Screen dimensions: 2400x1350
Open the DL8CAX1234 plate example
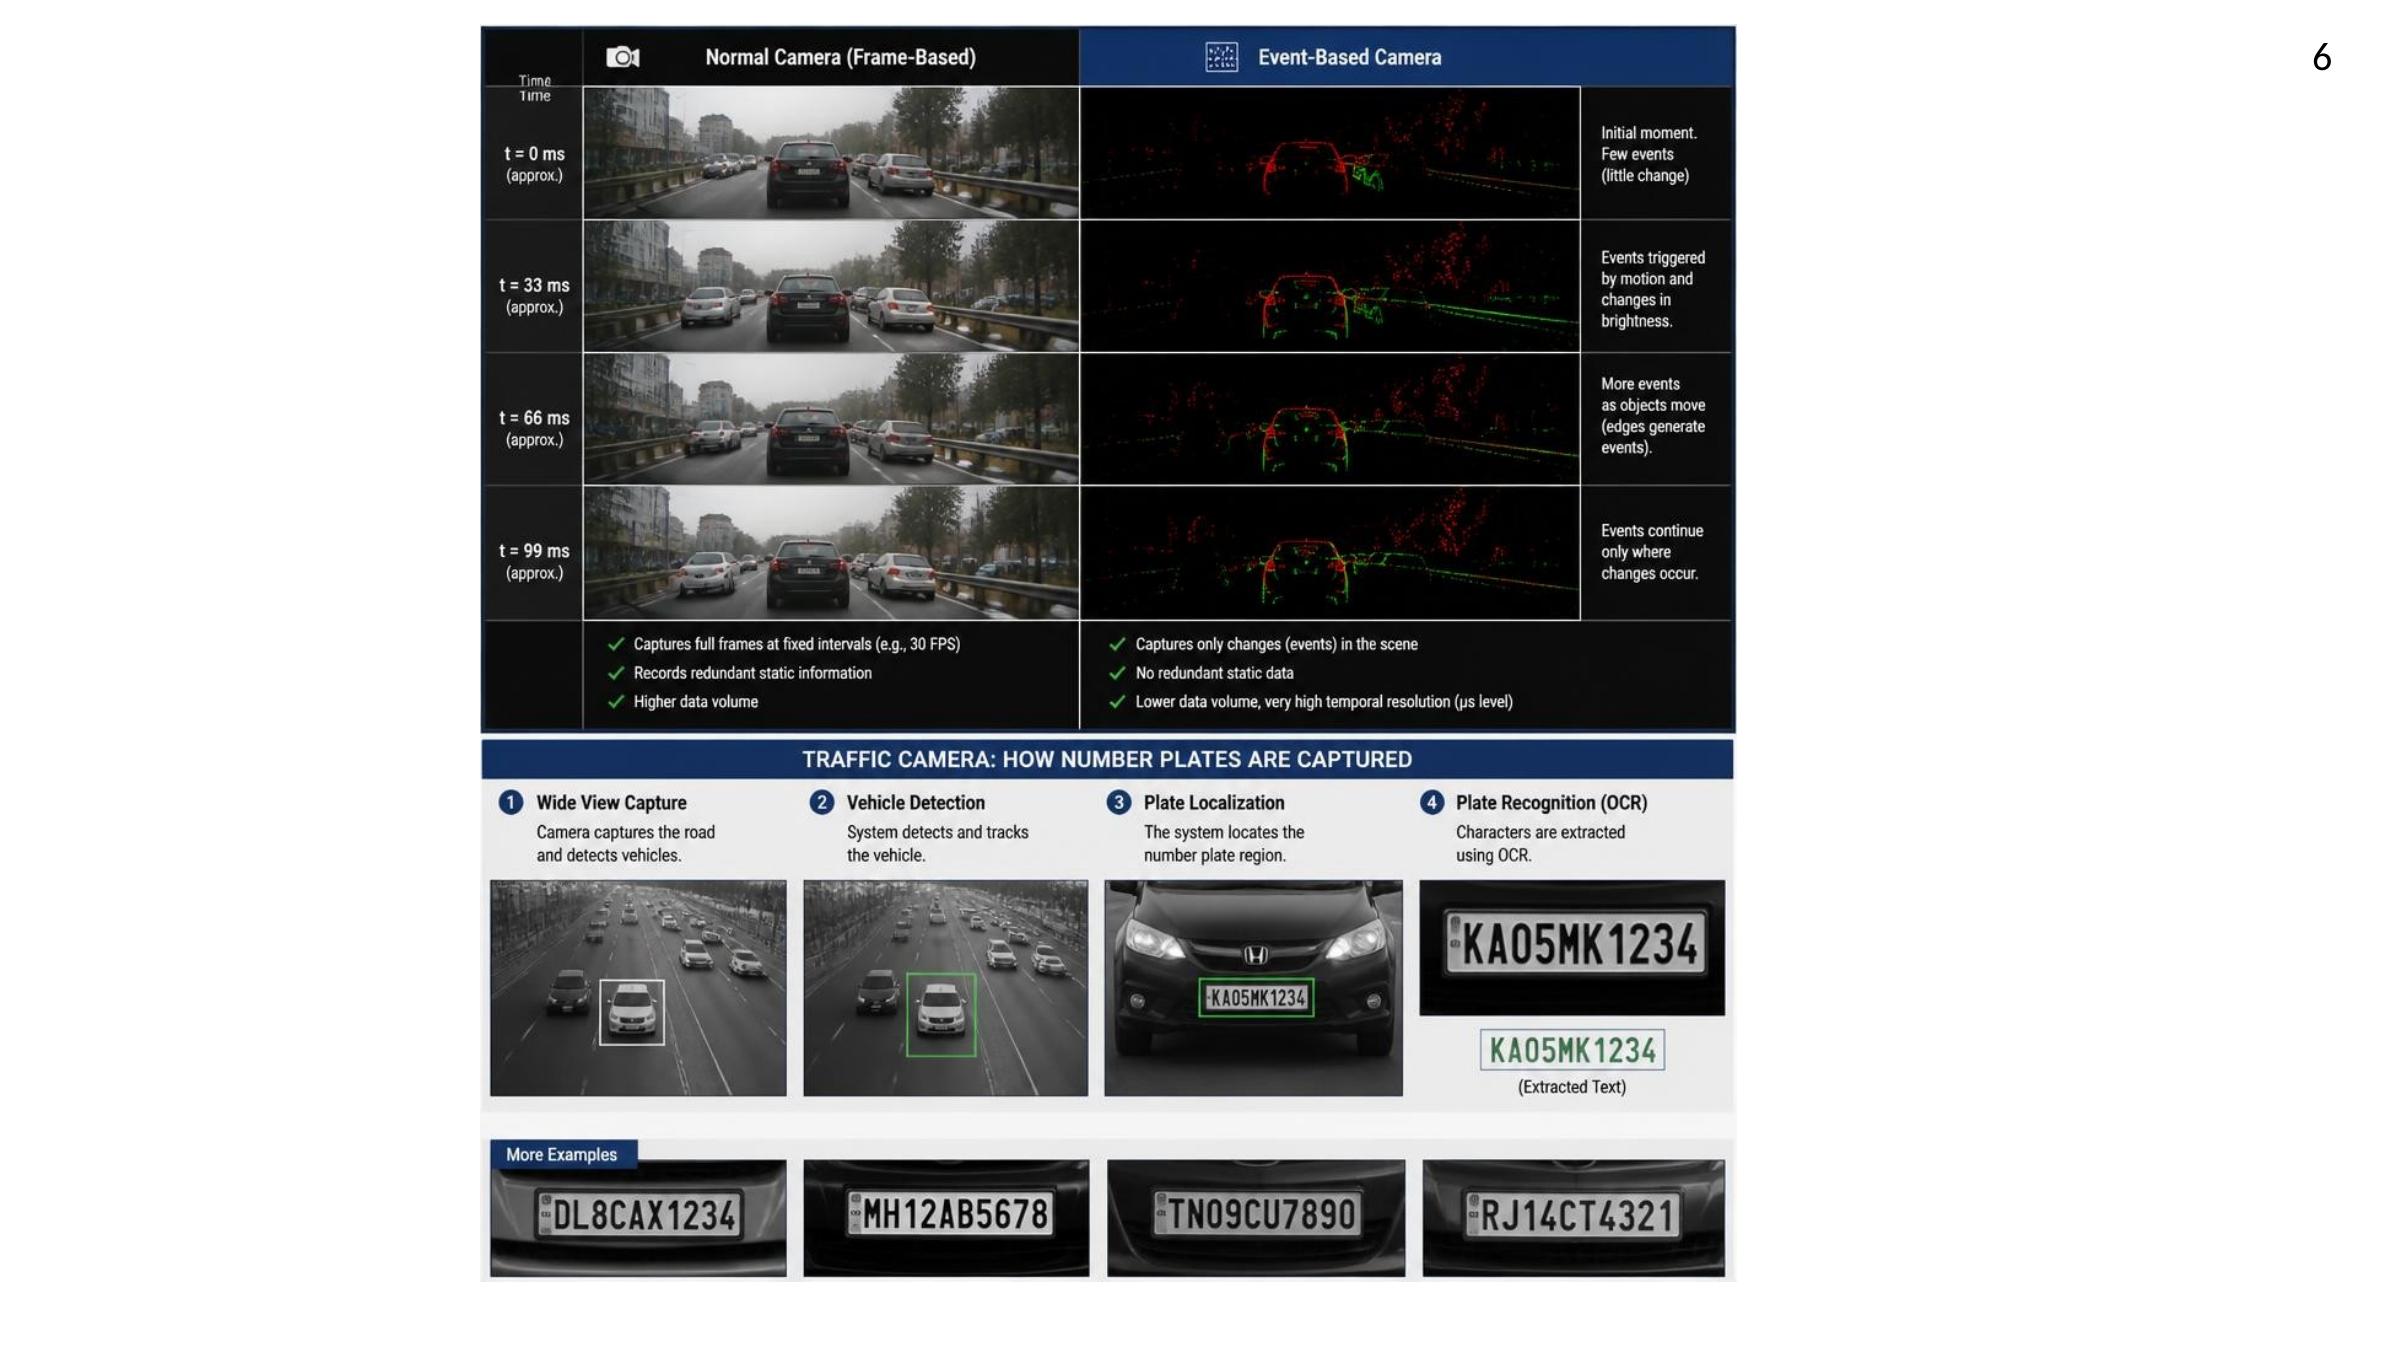pos(638,1218)
